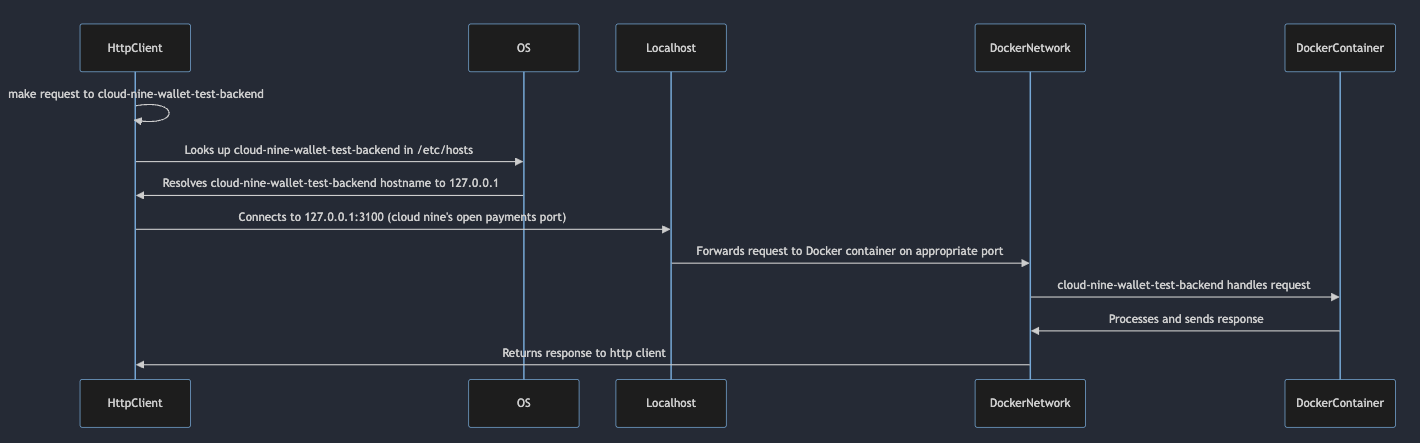Click the bottom HttpClient participant box
This screenshot has height=443, width=1420.
(135, 403)
